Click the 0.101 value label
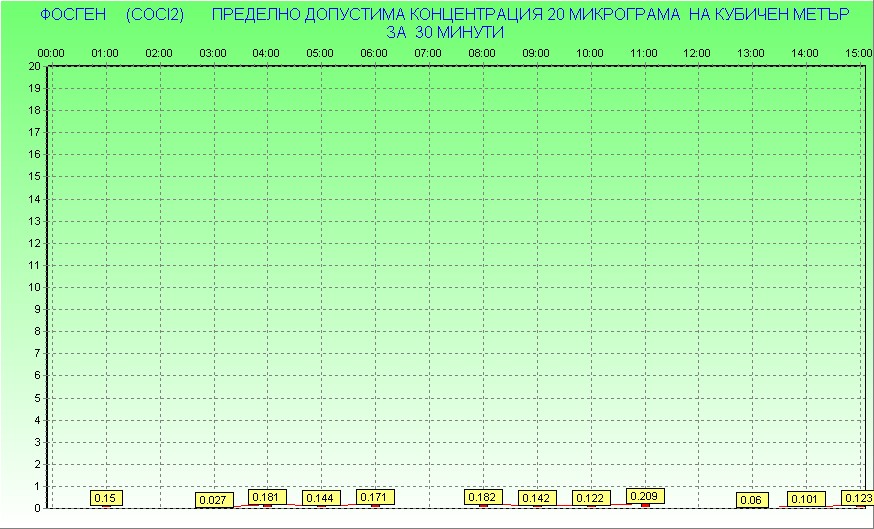Image resolution: width=874 pixels, height=529 pixels. click(805, 499)
